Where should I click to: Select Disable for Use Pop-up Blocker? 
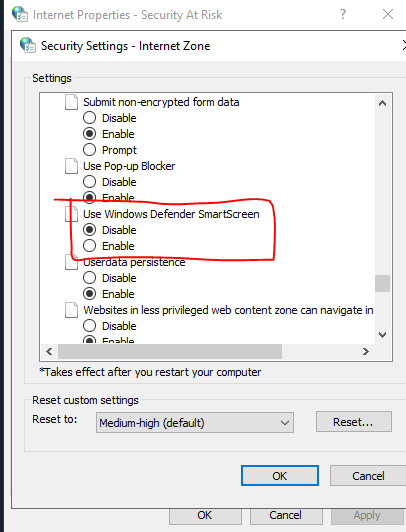90,182
